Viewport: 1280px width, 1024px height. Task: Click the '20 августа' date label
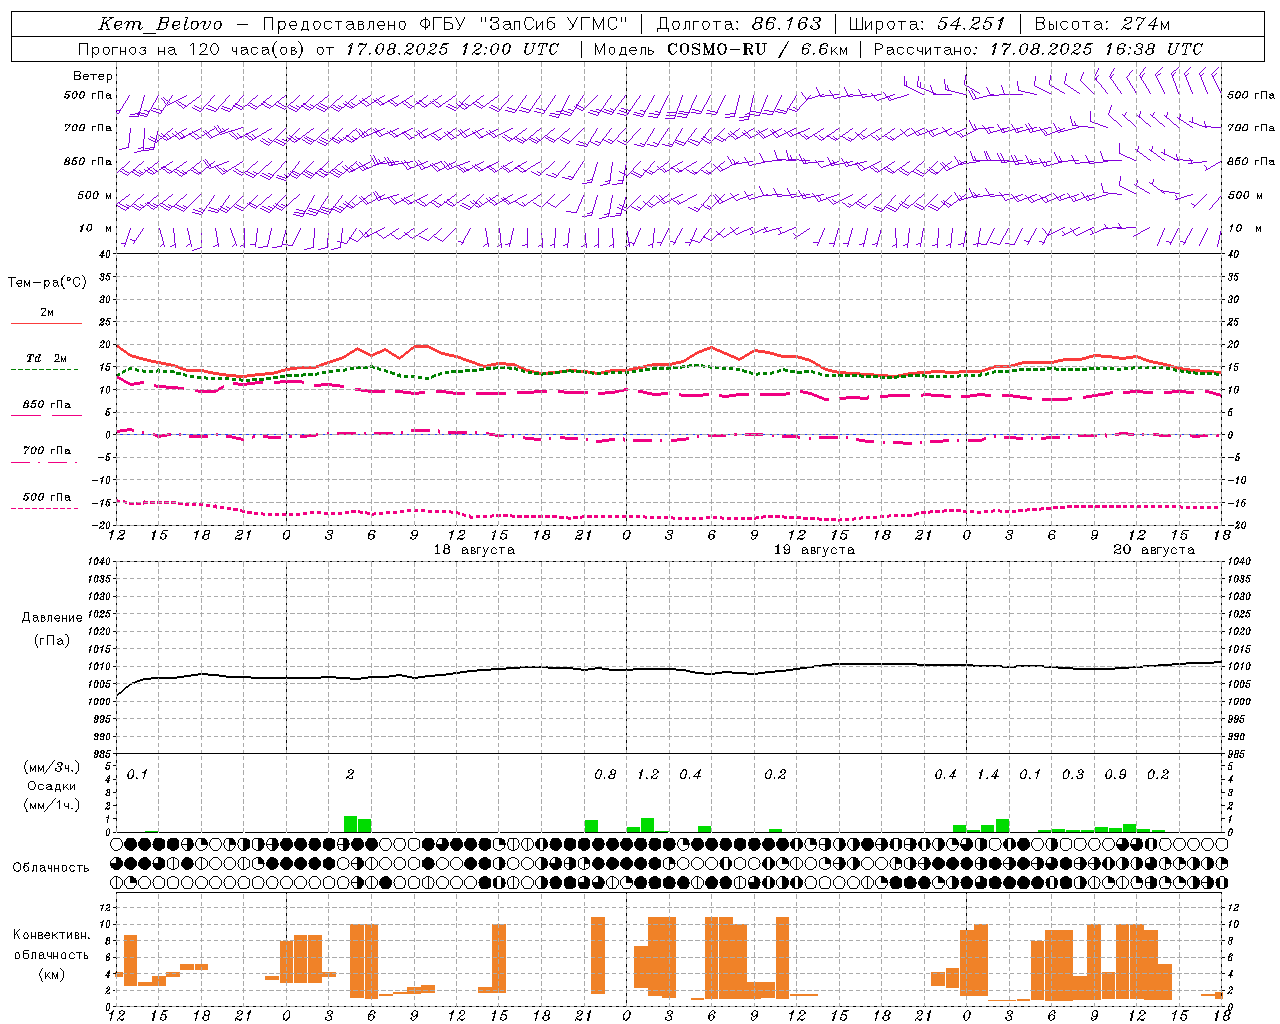pos(1154,550)
